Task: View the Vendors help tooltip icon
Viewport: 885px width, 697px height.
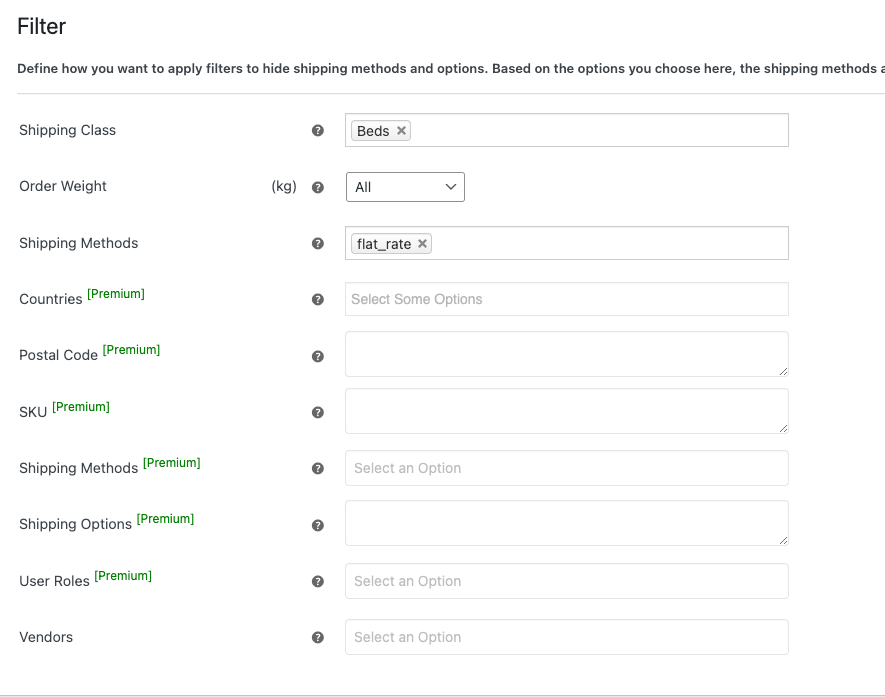Action: pos(318,638)
